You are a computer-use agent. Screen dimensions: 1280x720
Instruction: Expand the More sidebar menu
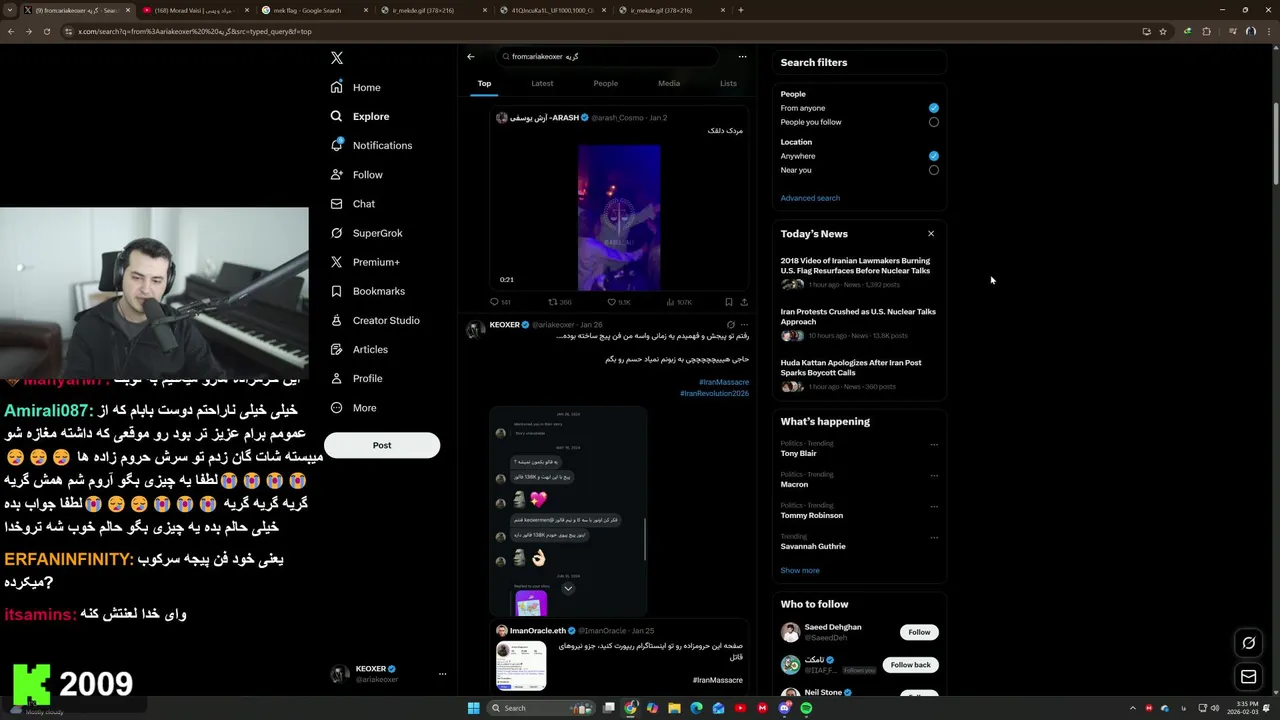pos(353,407)
